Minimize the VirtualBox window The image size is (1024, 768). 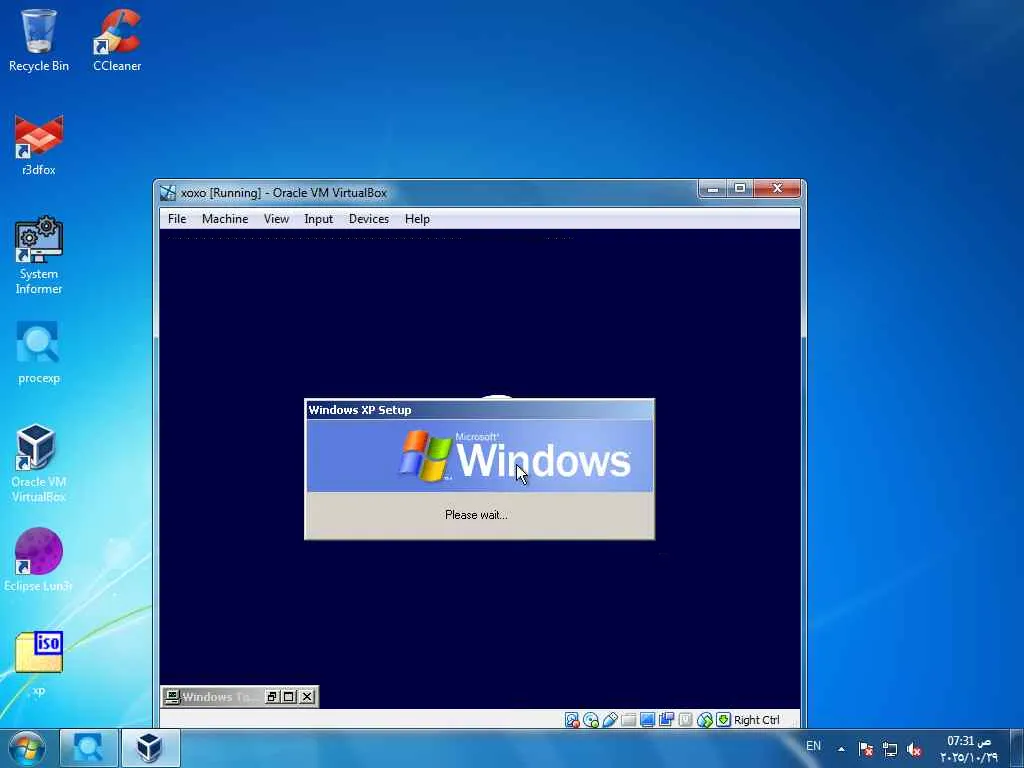click(x=713, y=189)
